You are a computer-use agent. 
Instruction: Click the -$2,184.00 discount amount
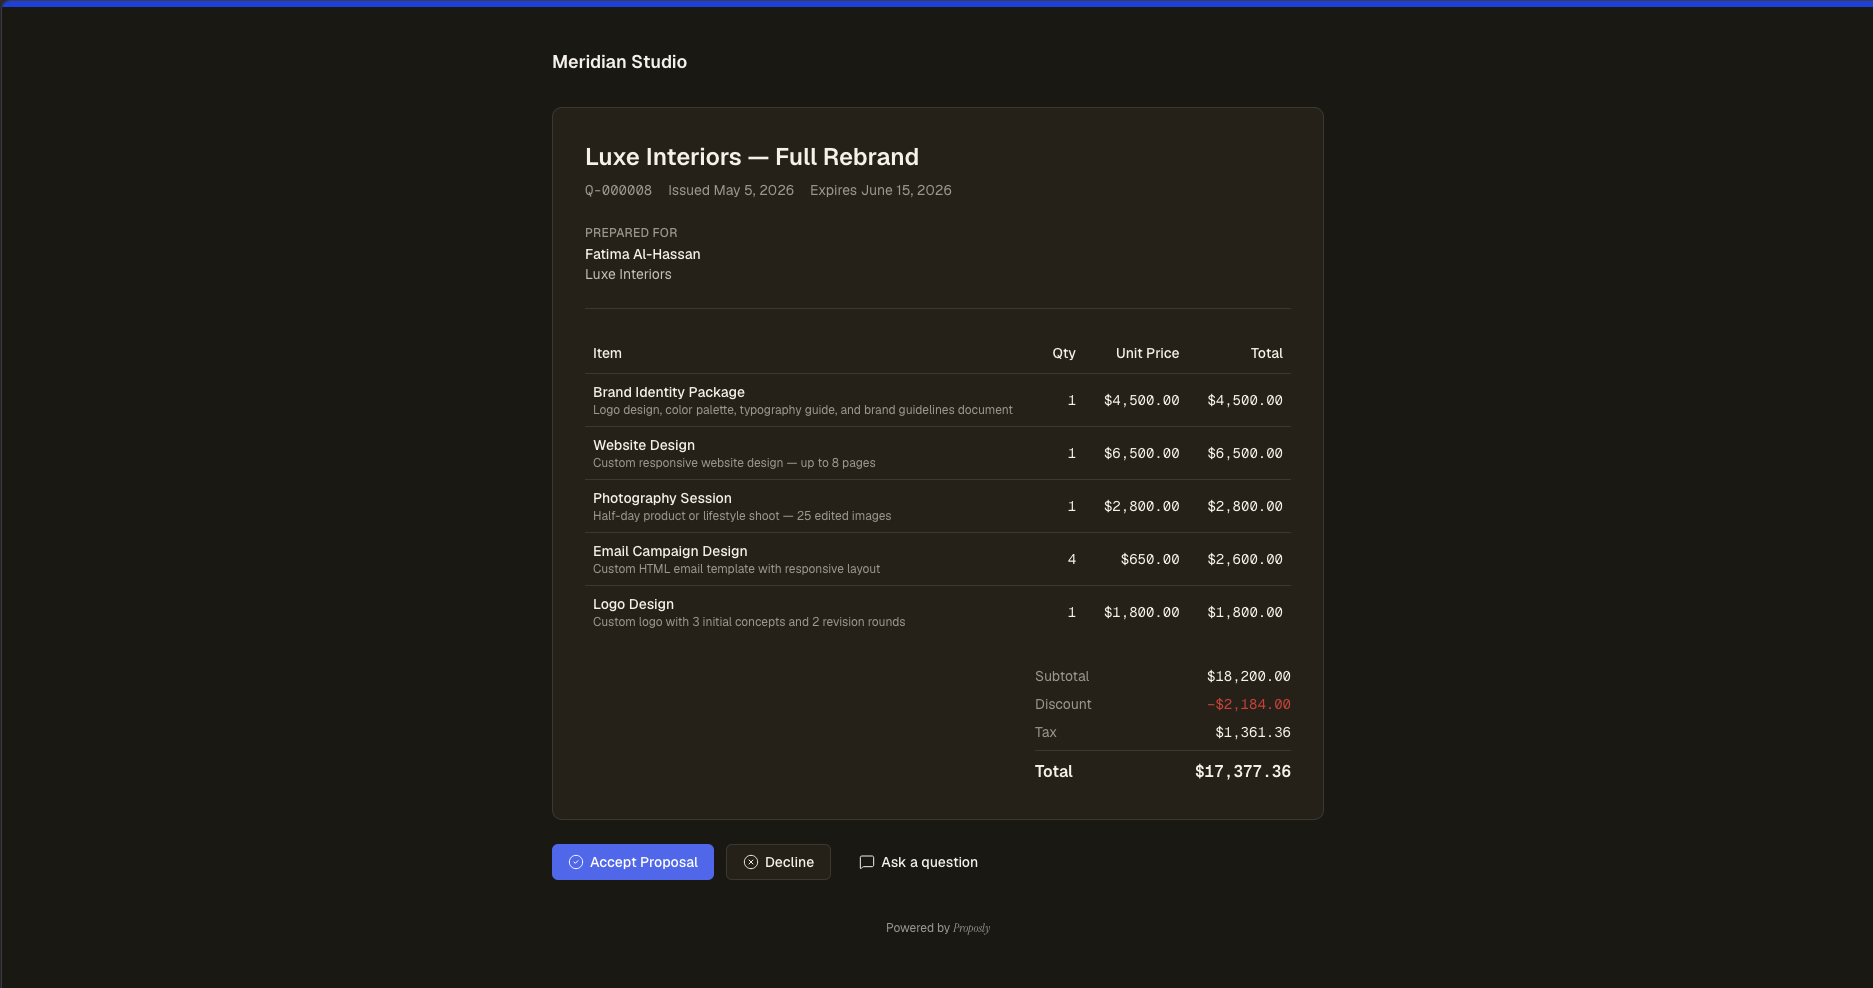coord(1249,704)
